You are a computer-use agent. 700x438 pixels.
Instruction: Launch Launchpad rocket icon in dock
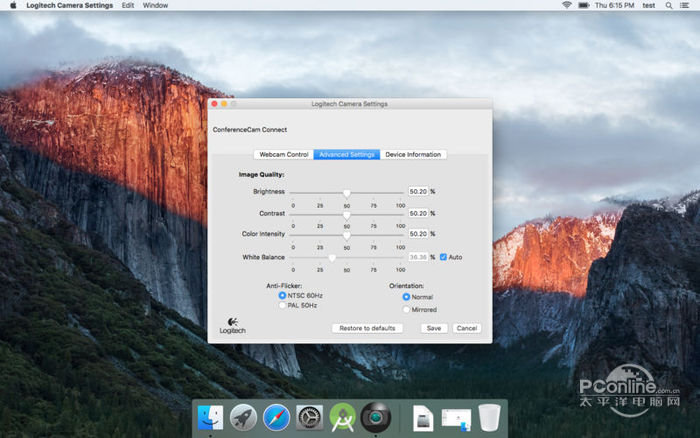tap(244, 417)
